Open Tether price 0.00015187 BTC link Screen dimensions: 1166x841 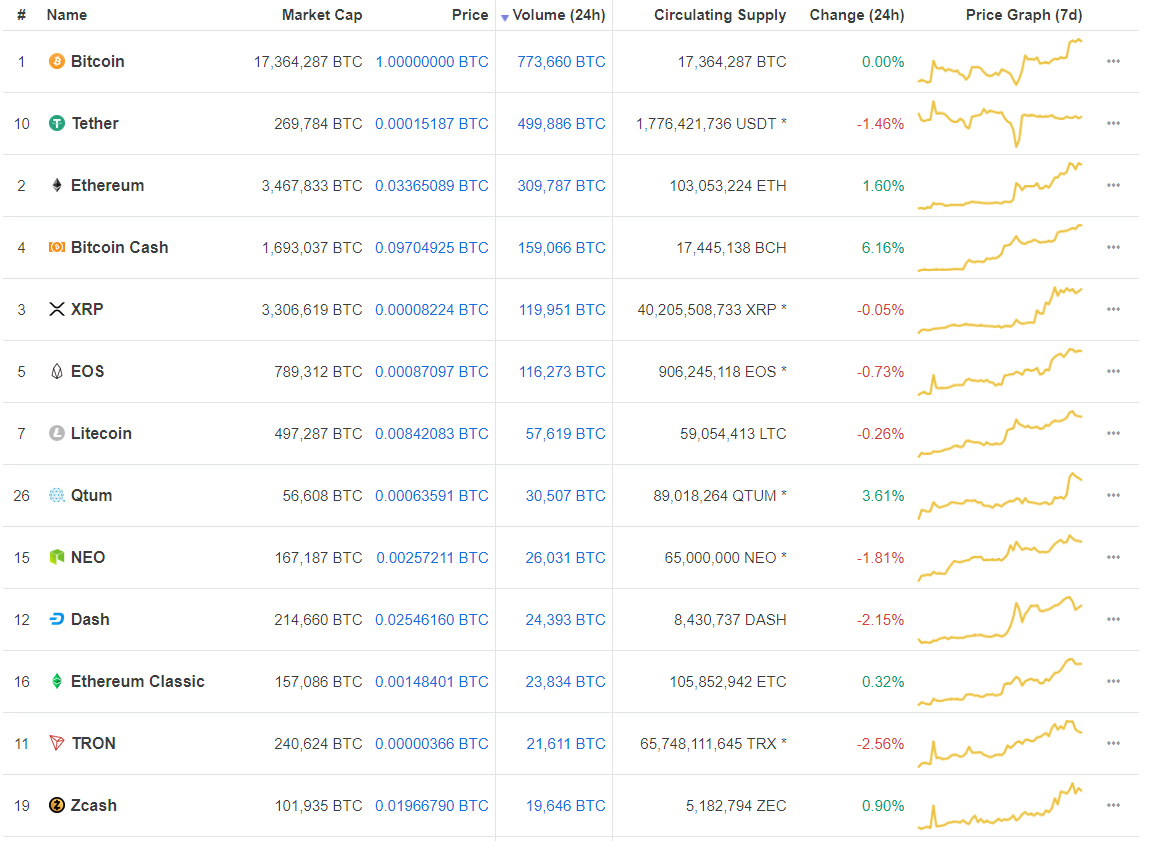click(431, 123)
